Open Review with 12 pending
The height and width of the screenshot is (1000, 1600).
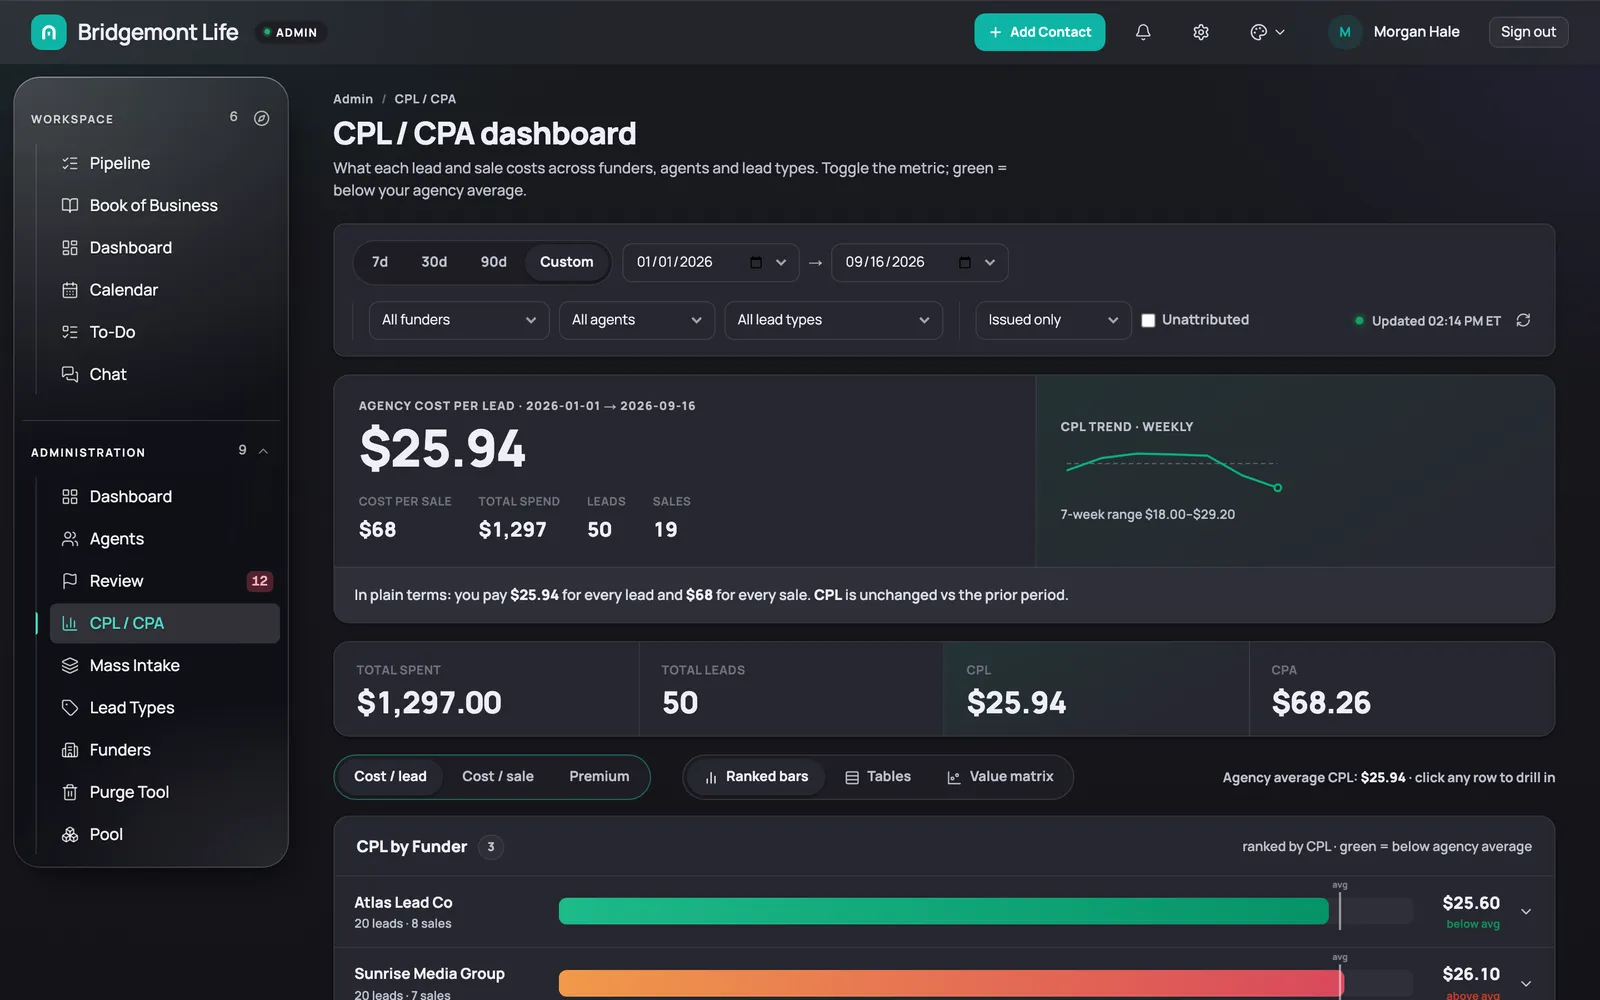pos(165,581)
